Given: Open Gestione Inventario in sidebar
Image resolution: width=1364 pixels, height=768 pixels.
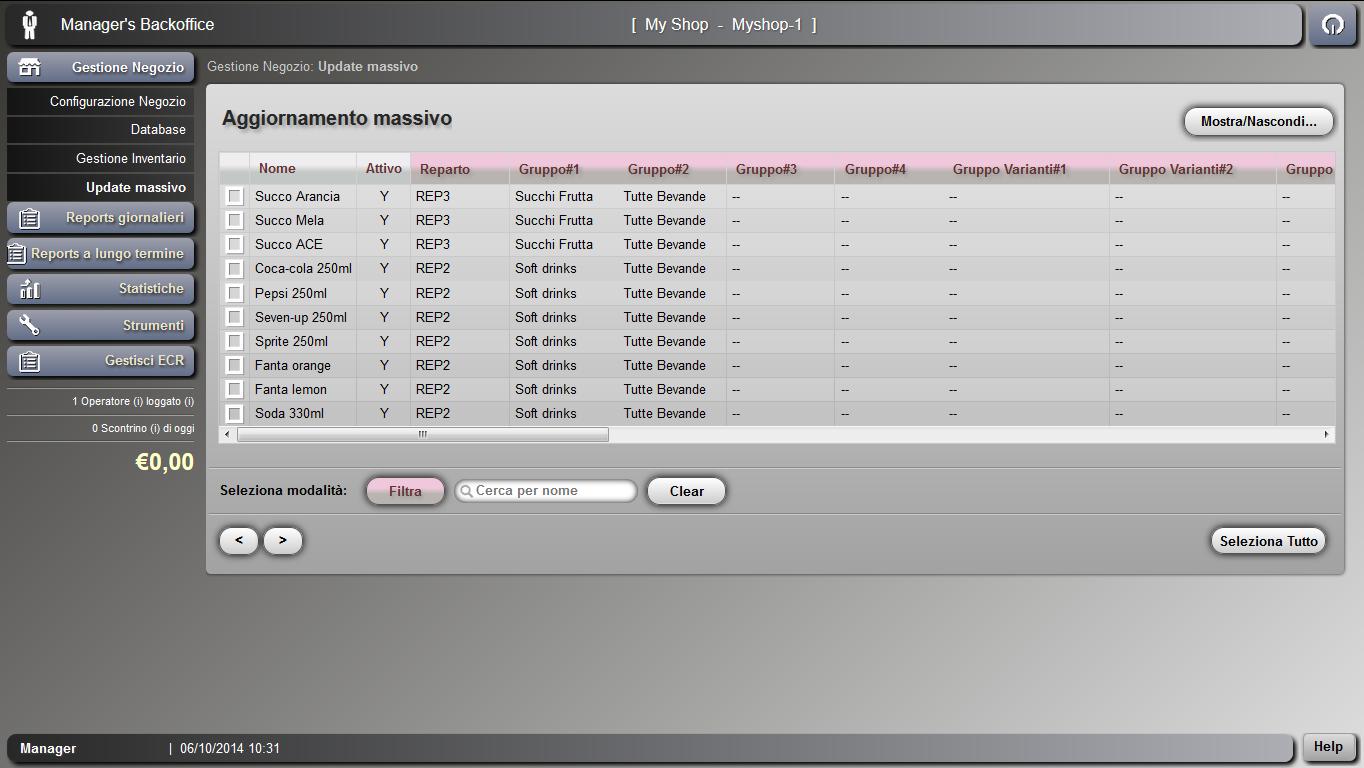Looking at the screenshot, I should pyautogui.click(x=130, y=158).
